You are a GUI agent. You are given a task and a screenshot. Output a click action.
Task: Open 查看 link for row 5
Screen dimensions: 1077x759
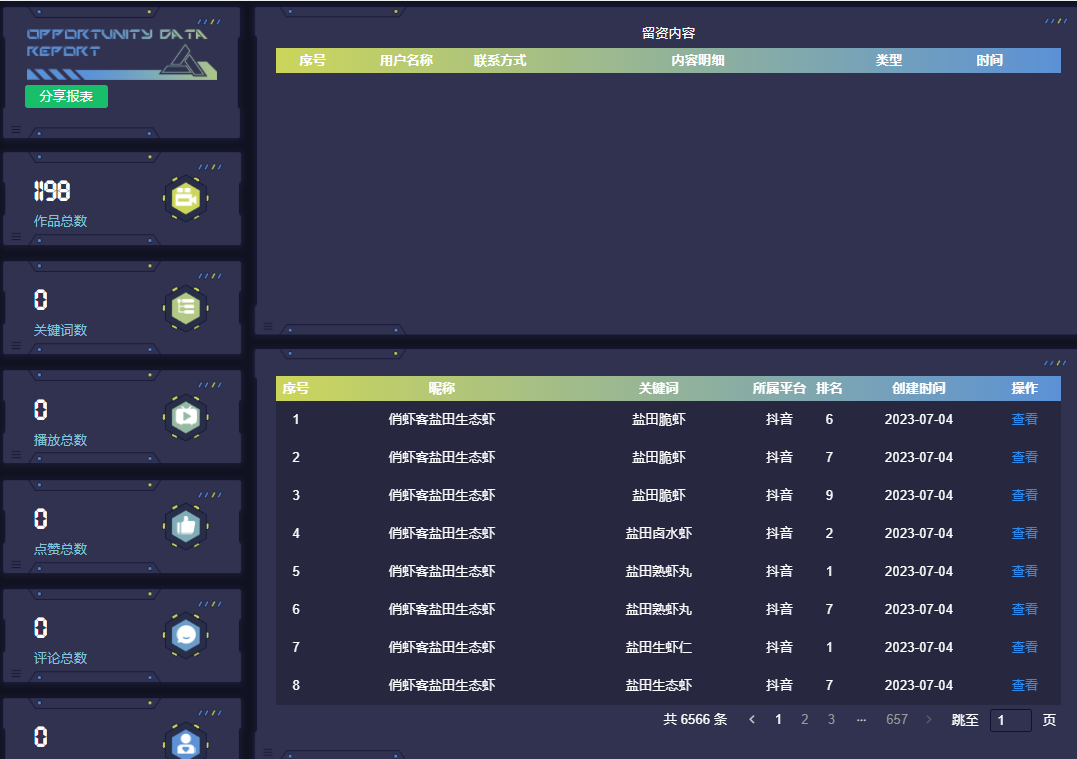tap(1024, 571)
